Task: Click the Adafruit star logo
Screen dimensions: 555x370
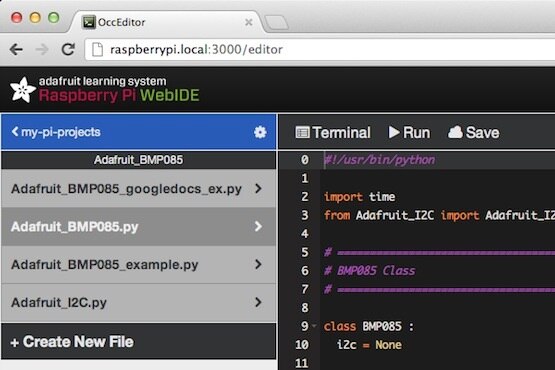Action: 23,90
